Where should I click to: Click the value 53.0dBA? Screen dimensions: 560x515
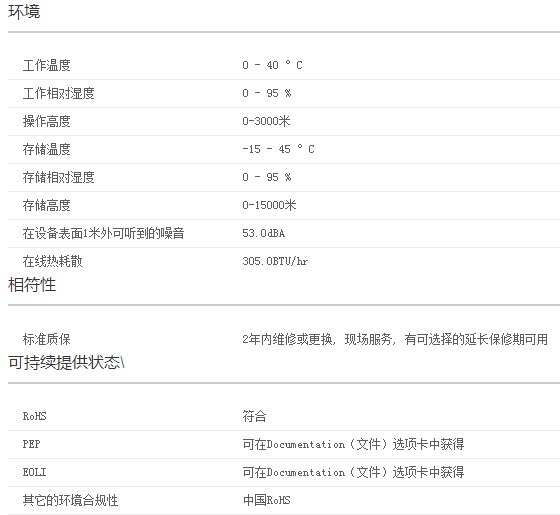(264, 234)
